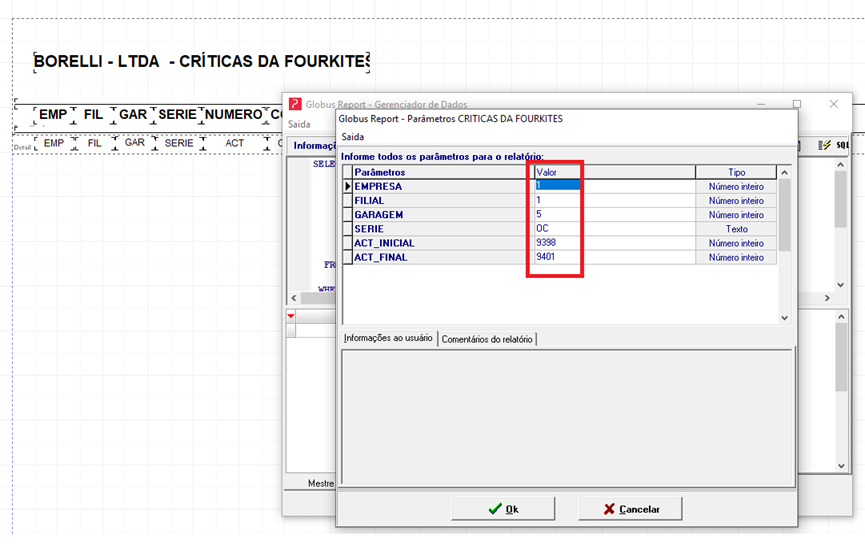865x552 pixels.
Task: Select NUMERO column header in report design
Action: click(234, 114)
